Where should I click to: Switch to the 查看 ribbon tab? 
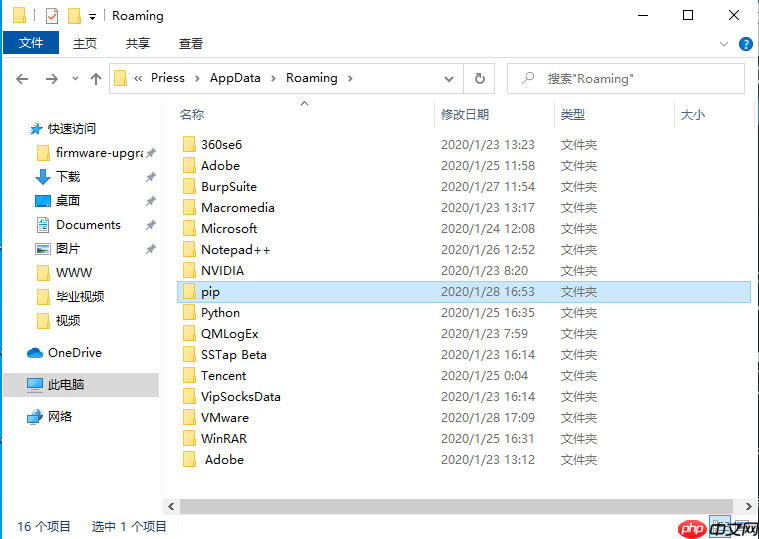pyautogui.click(x=191, y=44)
